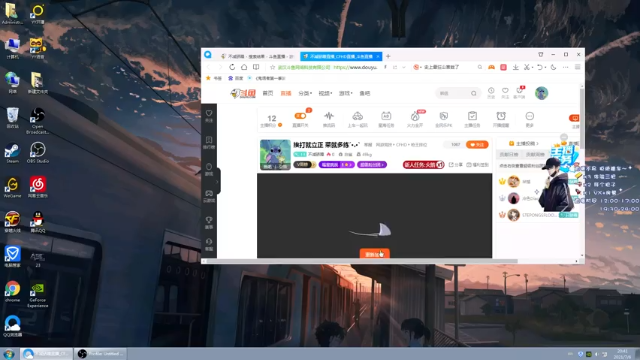Open OBS Studio desktop shortcut
640x360 pixels.
(x=38, y=153)
